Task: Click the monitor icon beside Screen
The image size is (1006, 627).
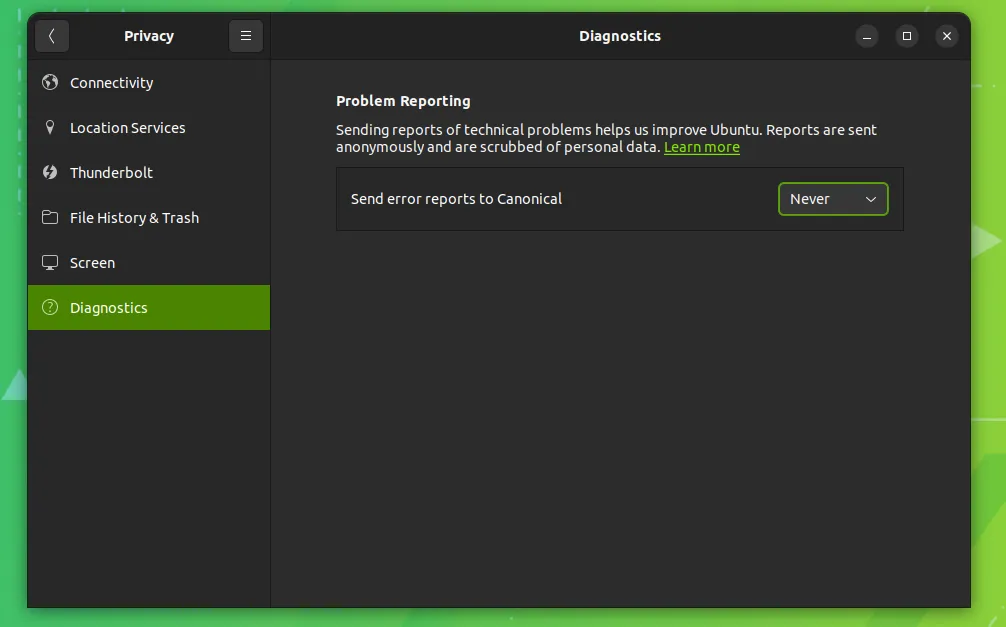Action: click(50, 263)
